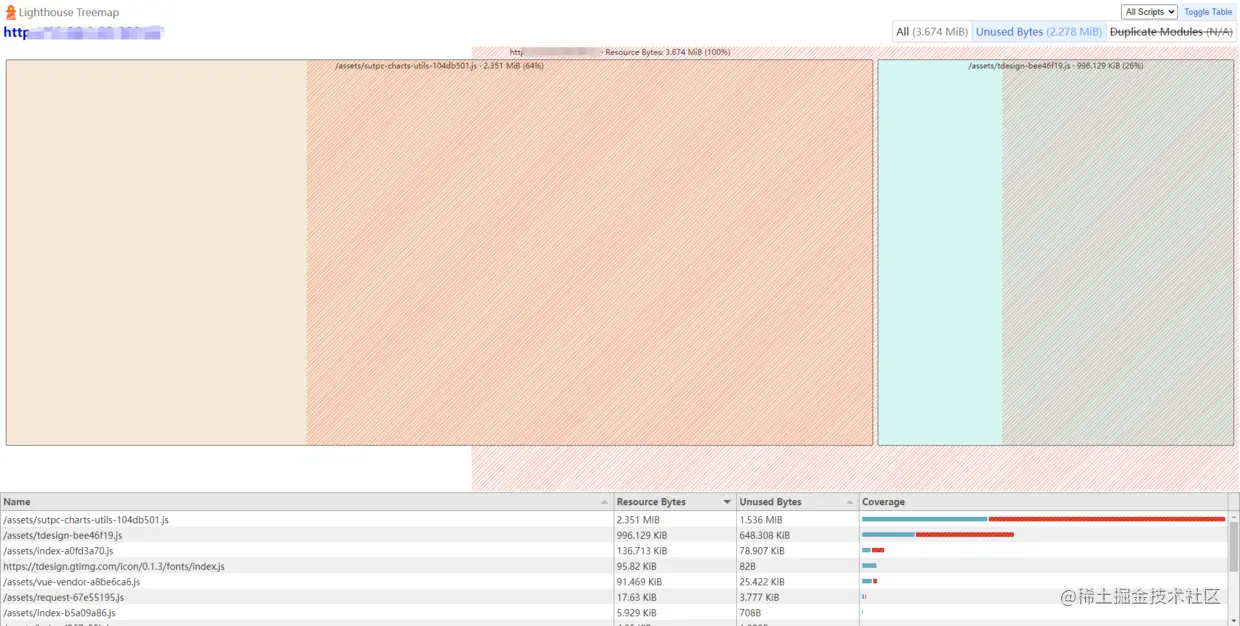Screen dimensions: 1240x626
Task: Select row /assets/request-67e55195.js
Action: click(x=613, y=597)
